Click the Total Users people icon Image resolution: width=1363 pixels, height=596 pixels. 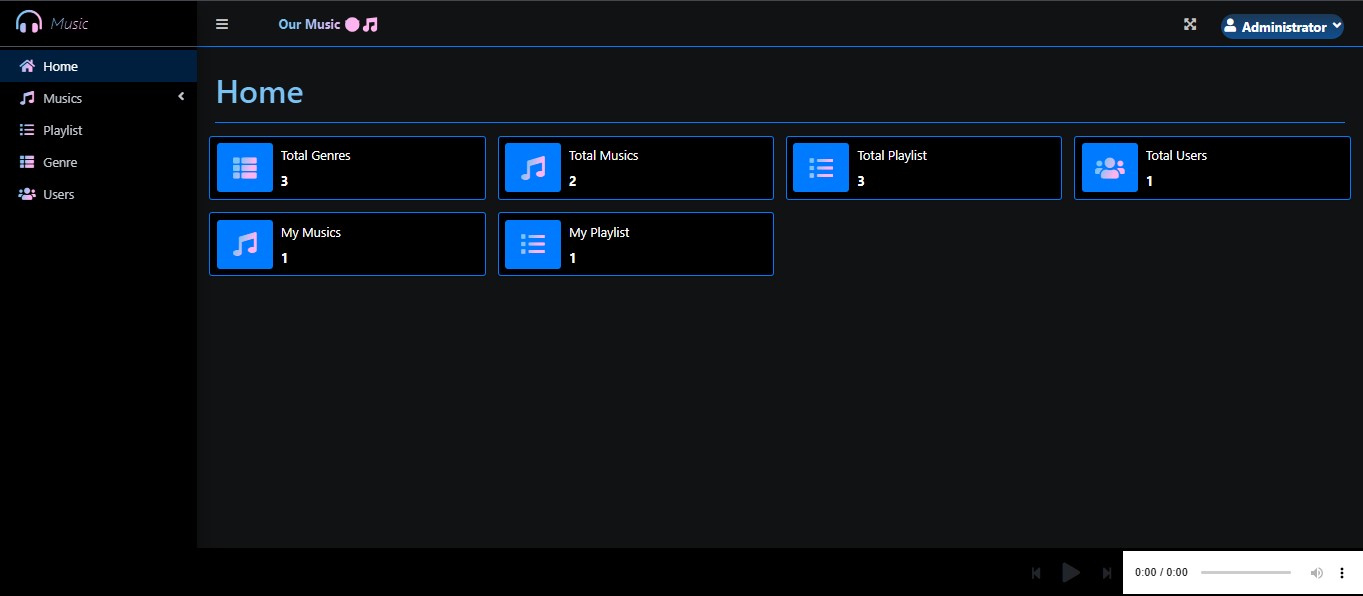point(1110,167)
